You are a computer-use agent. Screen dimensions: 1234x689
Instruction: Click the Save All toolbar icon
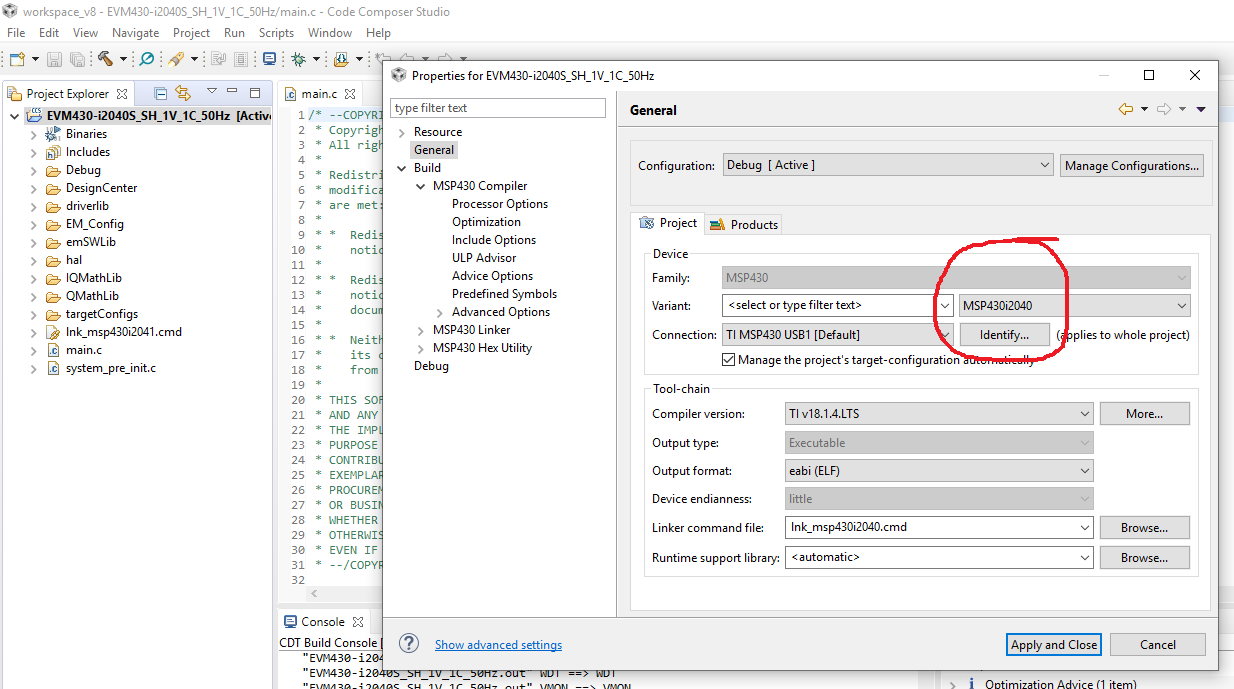pyautogui.click(x=77, y=60)
